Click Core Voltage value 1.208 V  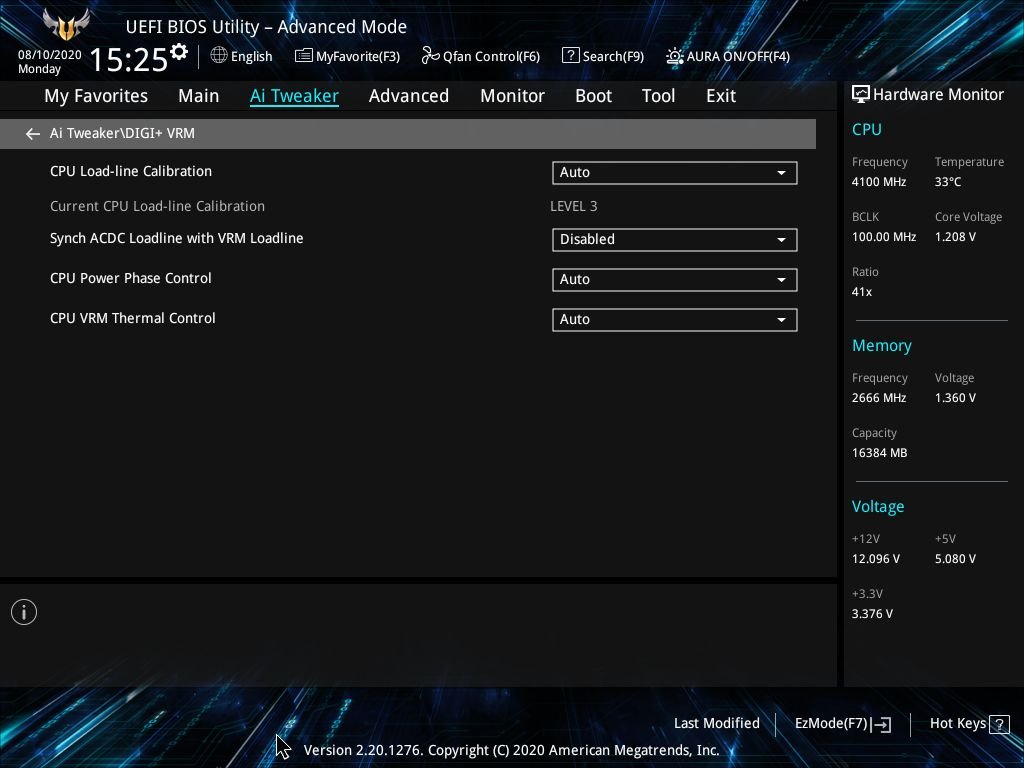click(955, 237)
